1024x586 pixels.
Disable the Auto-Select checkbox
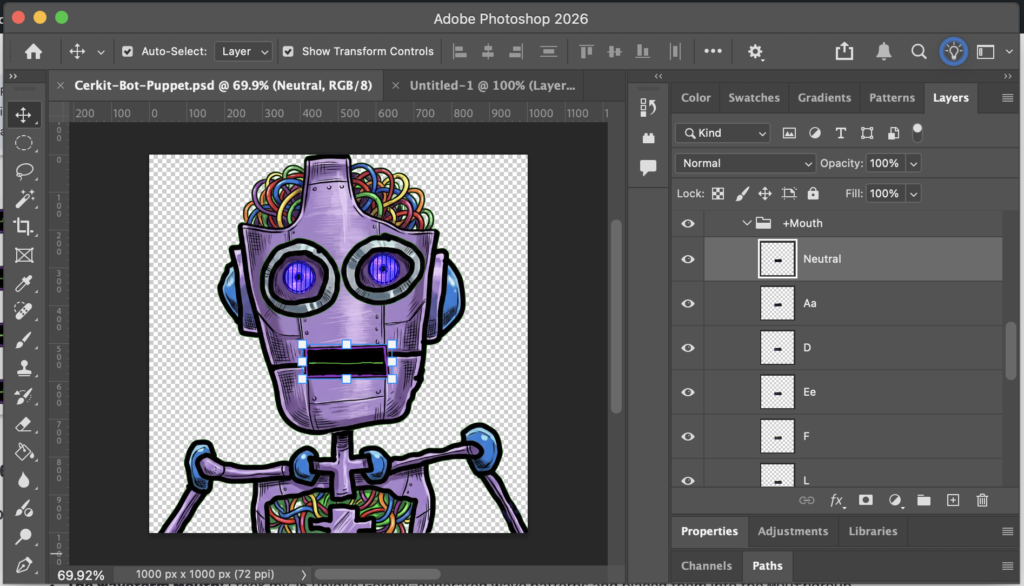(126, 51)
